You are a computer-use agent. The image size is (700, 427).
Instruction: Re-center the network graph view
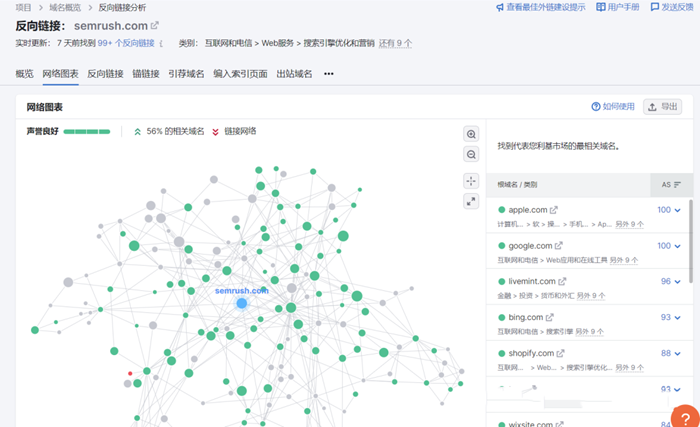[471, 181]
